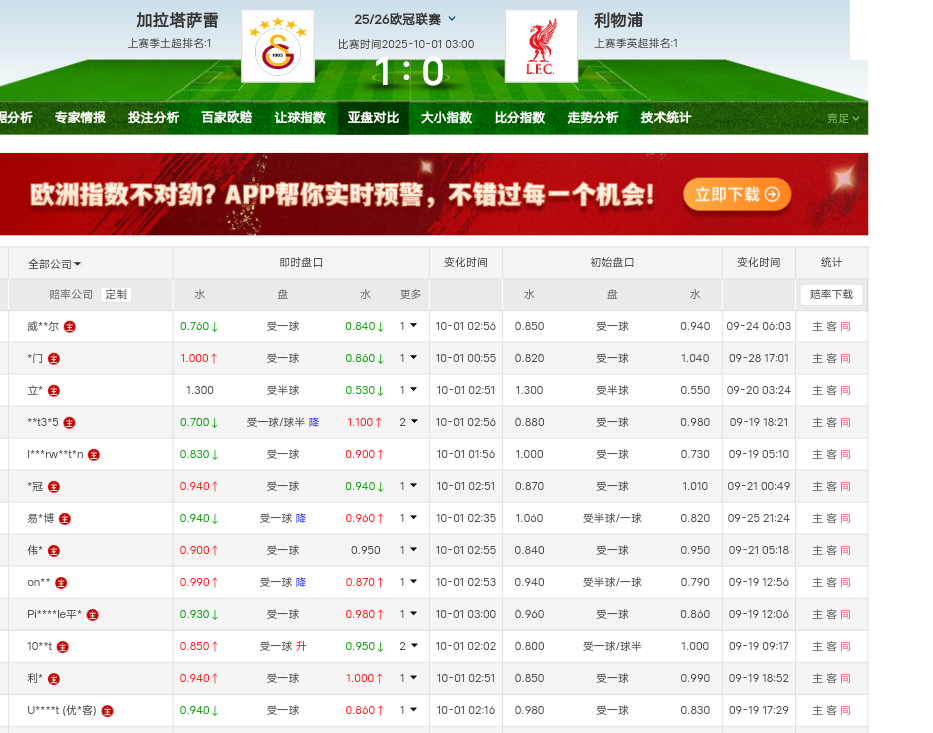The width and height of the screenshot is (933, 733).
Task: Click the 主 badge next to Pi****le平*
Action: [x=92, y=614]
